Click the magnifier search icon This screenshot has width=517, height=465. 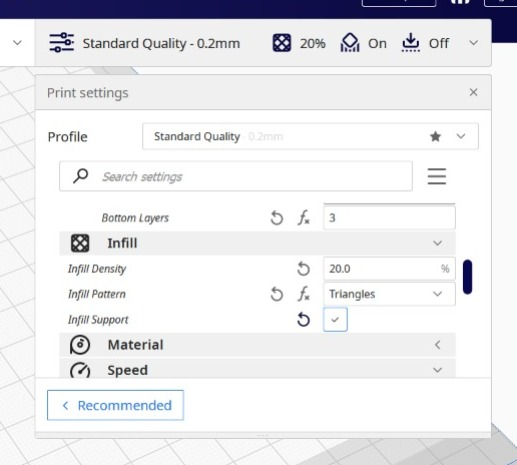click(x=81, y=176)
